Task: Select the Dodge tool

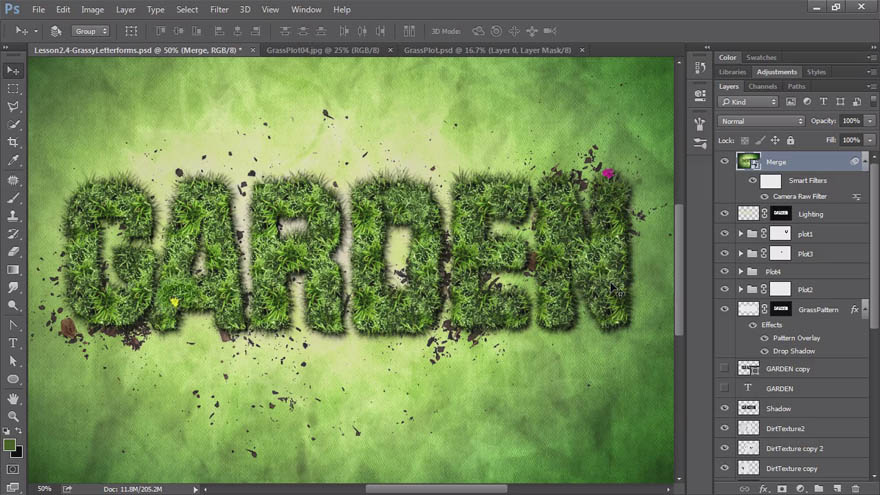Action: (13, 306)
